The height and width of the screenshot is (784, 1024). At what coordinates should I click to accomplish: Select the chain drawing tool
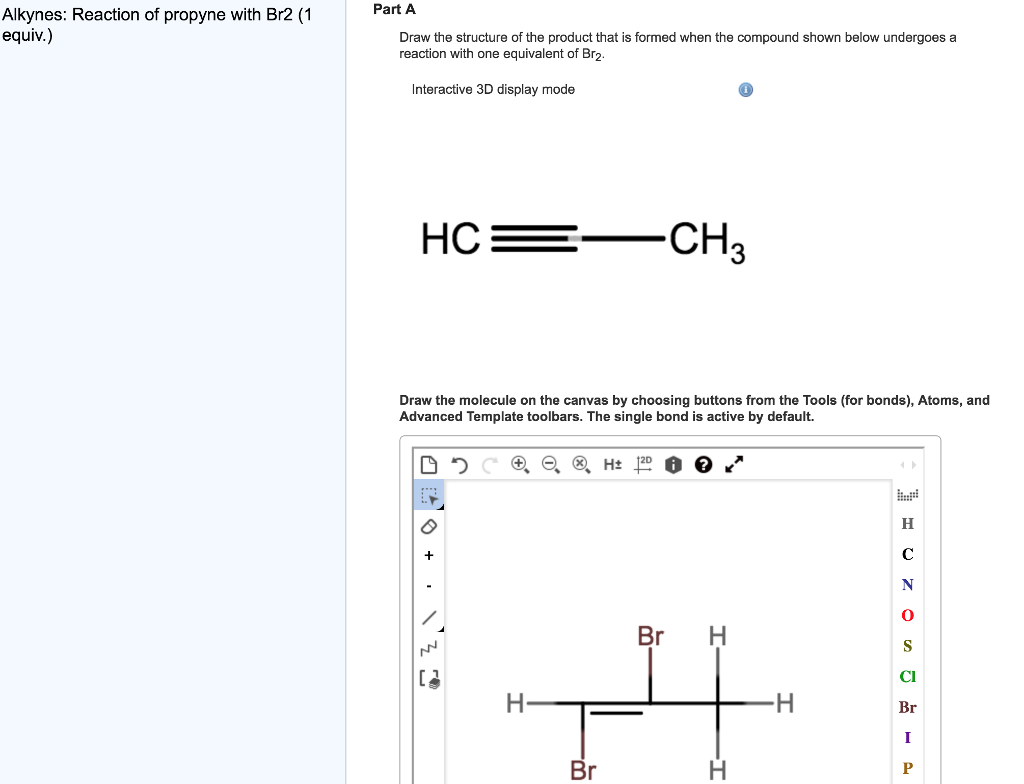click(429, 648)
